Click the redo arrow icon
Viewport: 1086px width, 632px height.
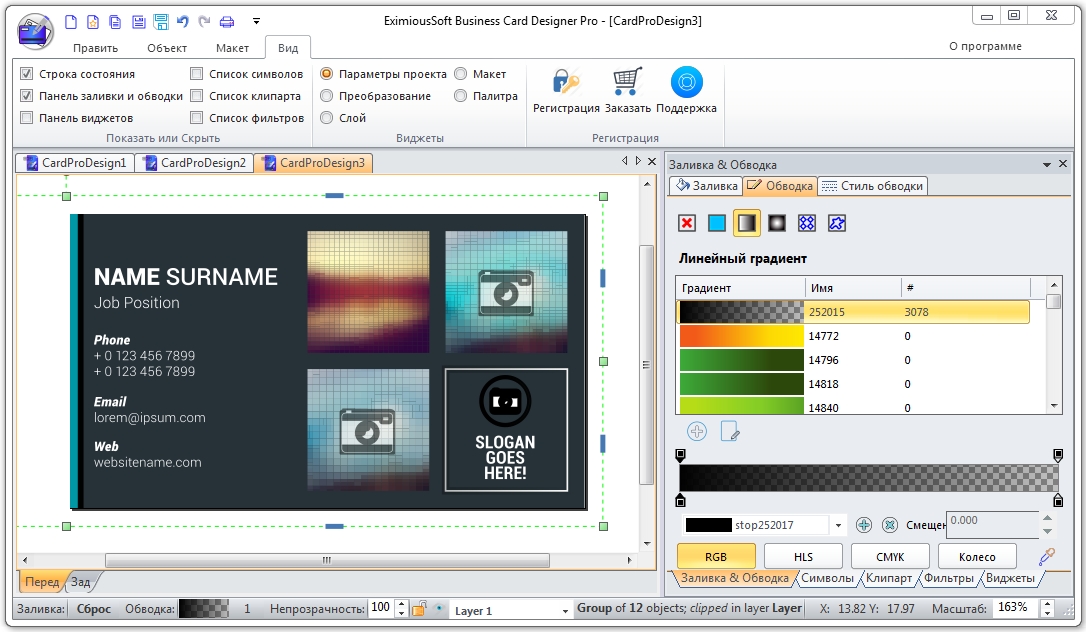[x=204, y=21]
